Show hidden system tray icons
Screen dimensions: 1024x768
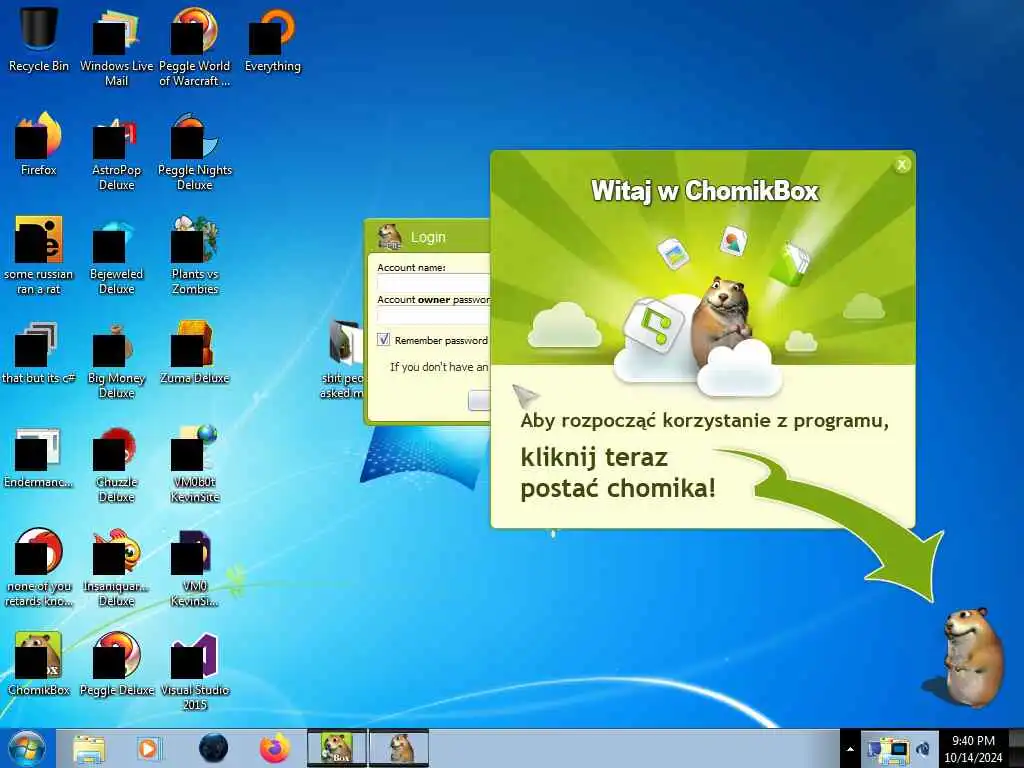pos(850,749)
